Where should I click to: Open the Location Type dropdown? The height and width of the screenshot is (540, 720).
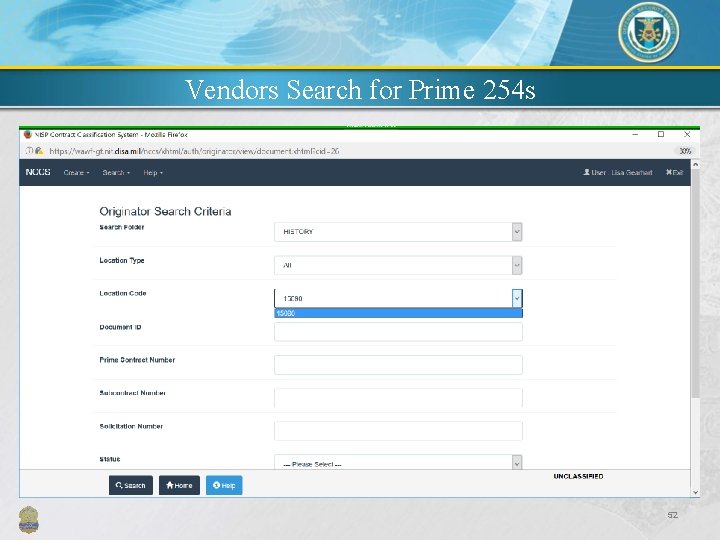(x=398, y=265)
